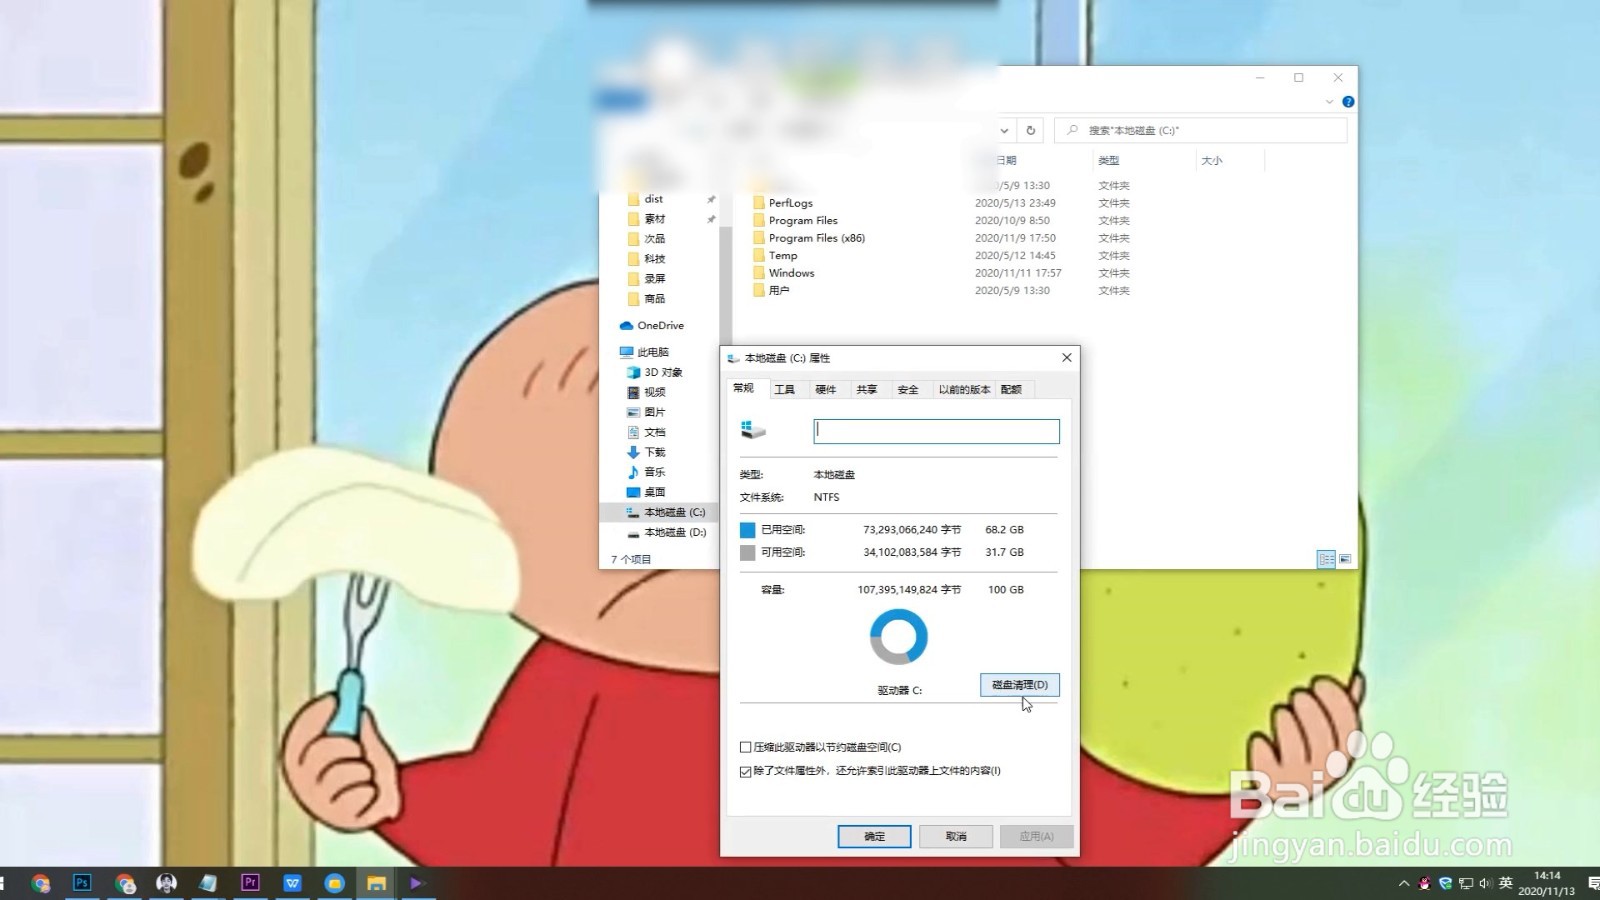This screenshot has width=1600, height=900.
Task: Open 录屏 folder in sidebar
Action: pyautogui.click(x=654, y=279)
